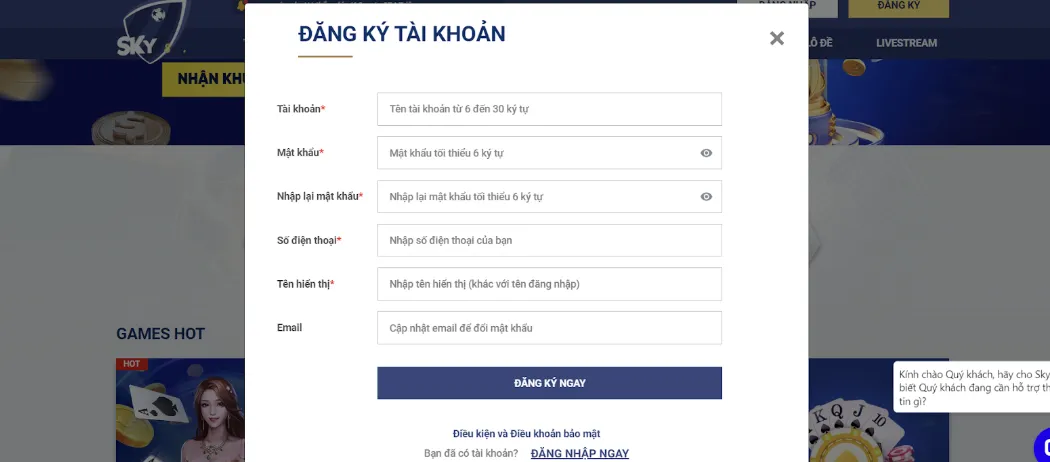Open the HOT-tagged game thumbnail
The image size is (1050, 462).
[181, 410]
